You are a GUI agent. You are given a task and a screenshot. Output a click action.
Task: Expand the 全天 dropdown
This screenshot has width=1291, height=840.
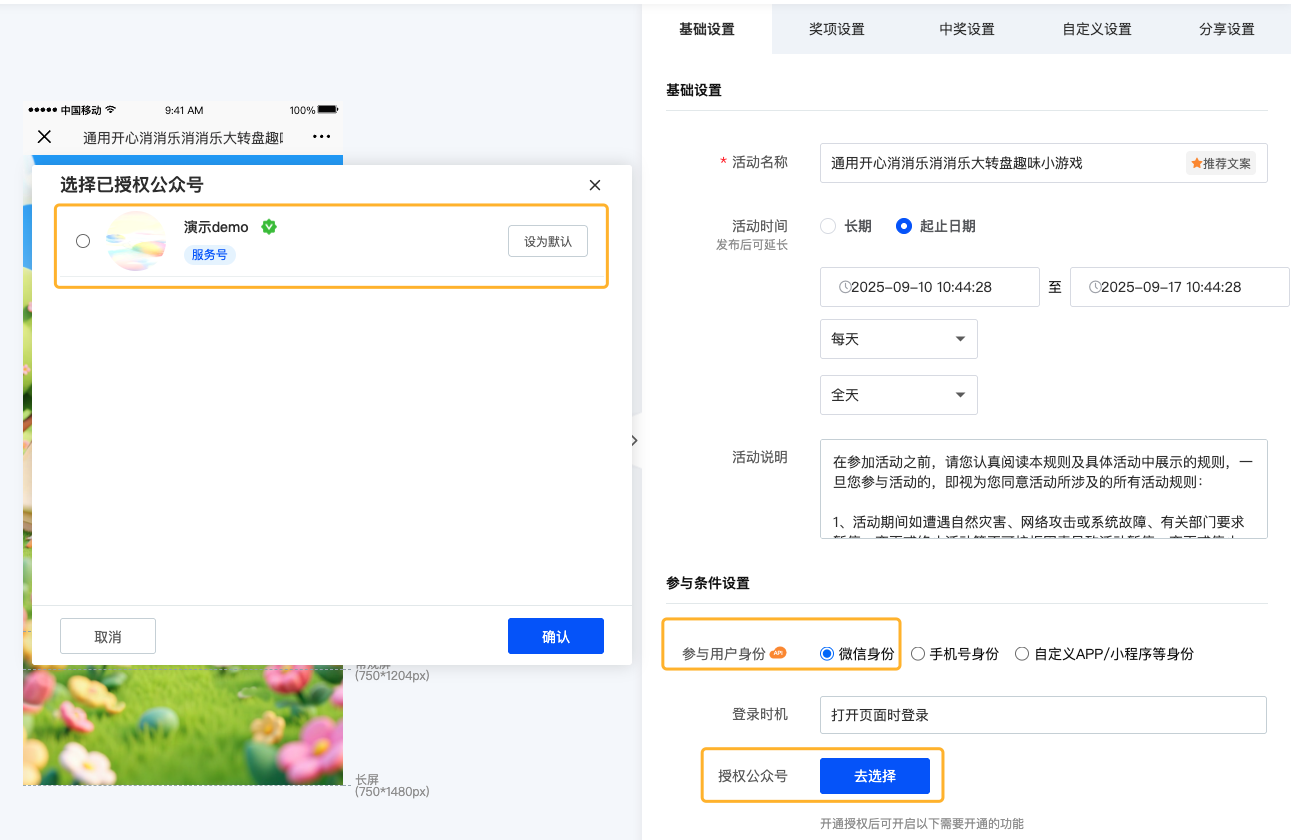click(x=898, y=395)
